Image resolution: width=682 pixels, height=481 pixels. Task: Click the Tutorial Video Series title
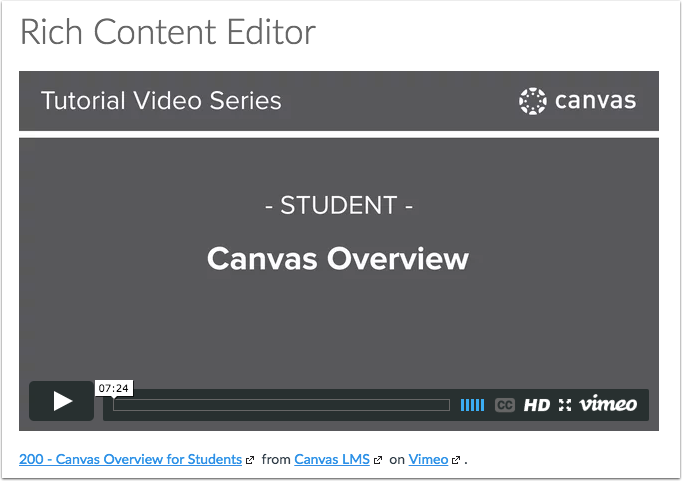click(x=161, y=101)
